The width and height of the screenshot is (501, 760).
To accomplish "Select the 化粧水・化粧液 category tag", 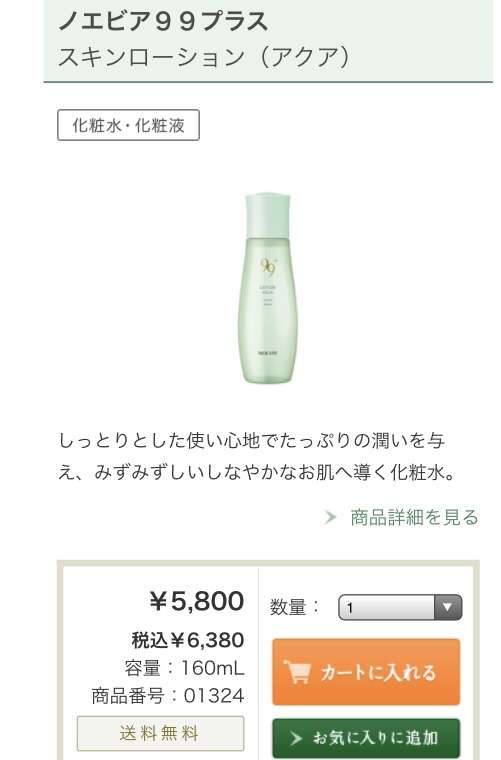I will [x=128, y=126].
